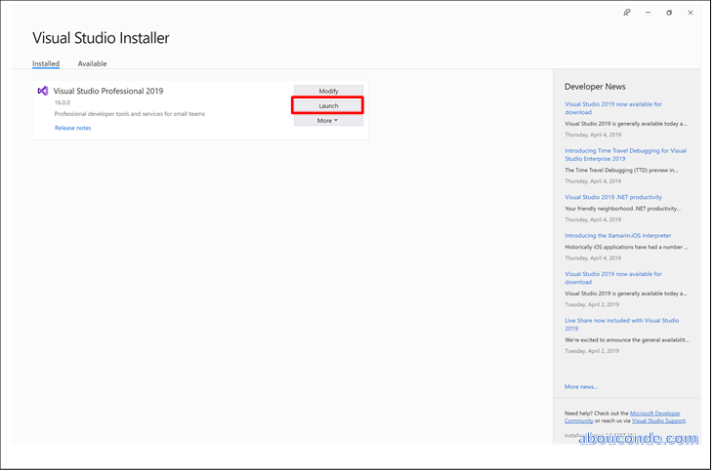Open the Xamarin.iOS Interpreter news link

coord(617,235)
